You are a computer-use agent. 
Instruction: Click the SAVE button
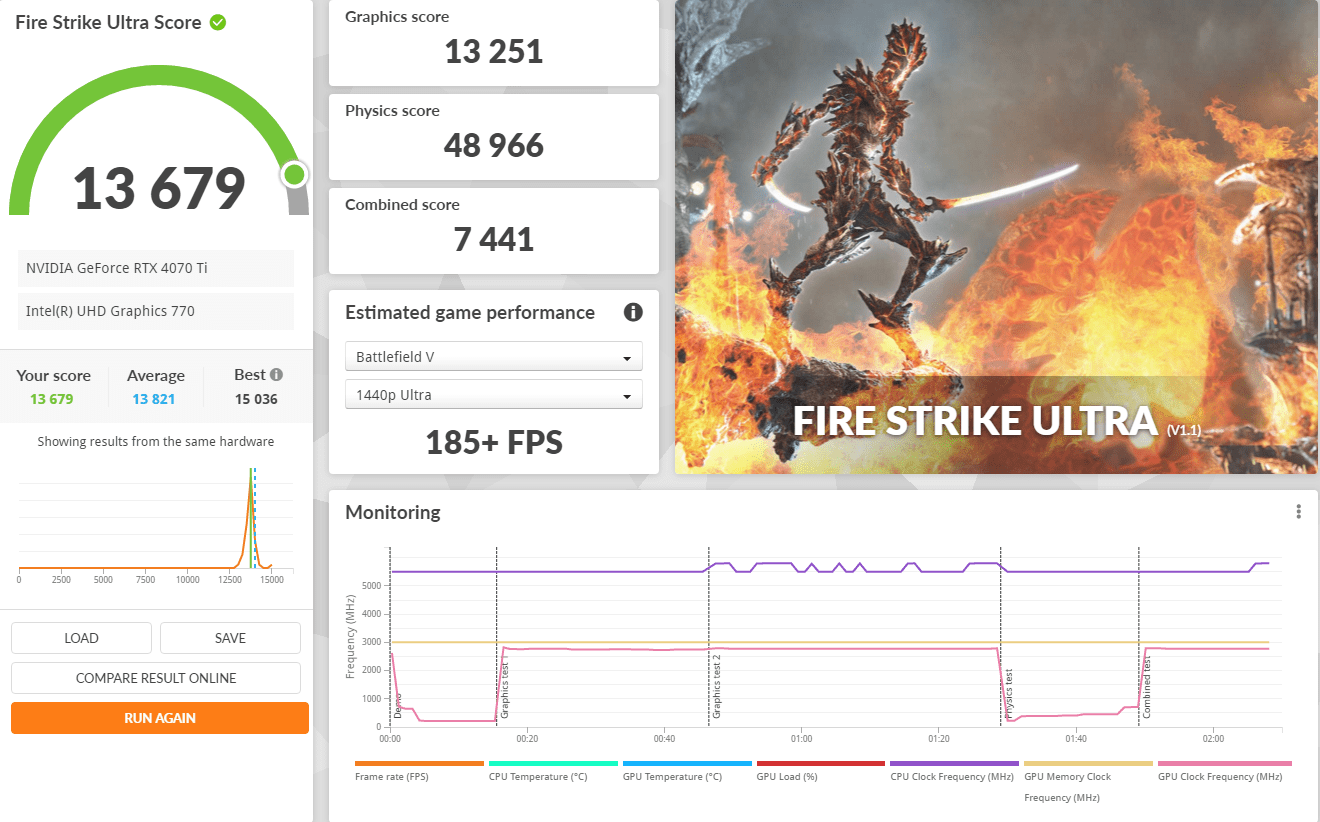click(230, 638)
